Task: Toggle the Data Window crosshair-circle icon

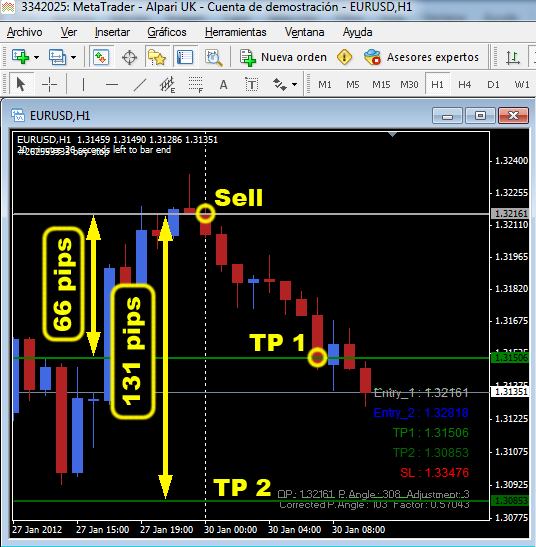Action: pos(129,57)
